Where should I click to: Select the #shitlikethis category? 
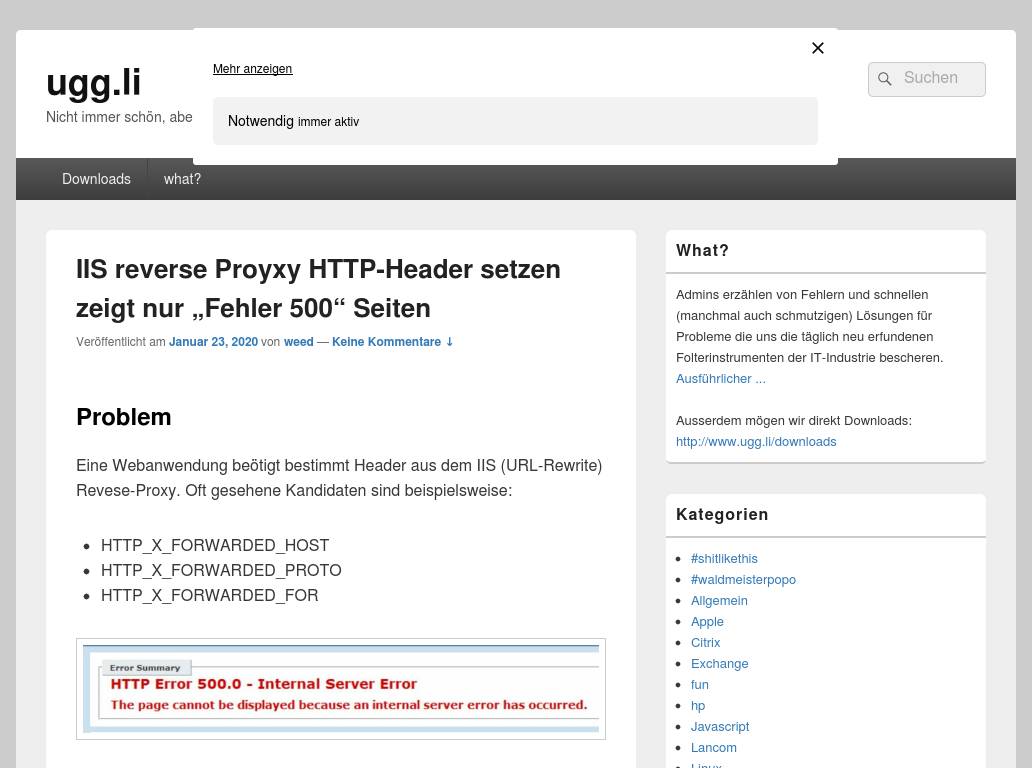click(x=724, y=558)
